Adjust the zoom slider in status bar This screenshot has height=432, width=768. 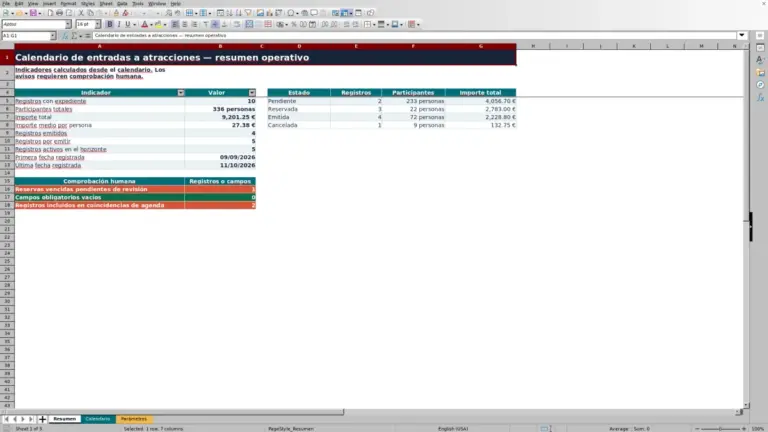[720, 429]
